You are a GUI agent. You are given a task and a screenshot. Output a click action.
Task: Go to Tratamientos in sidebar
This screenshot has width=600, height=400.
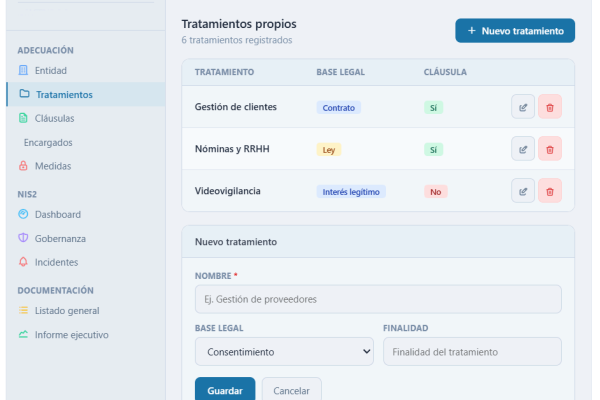click(86, 94)
